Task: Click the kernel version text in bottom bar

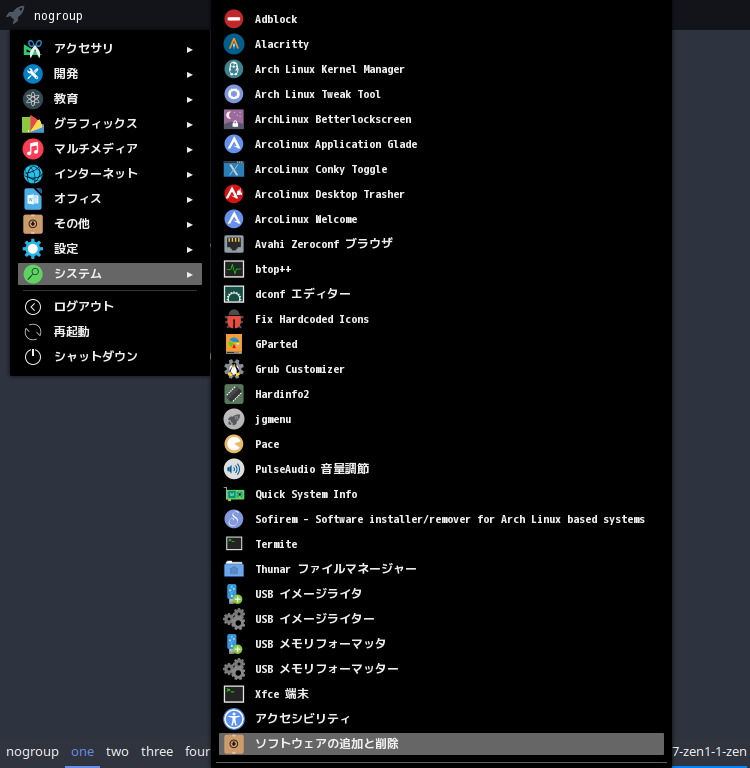Action: tap(709, 751)
